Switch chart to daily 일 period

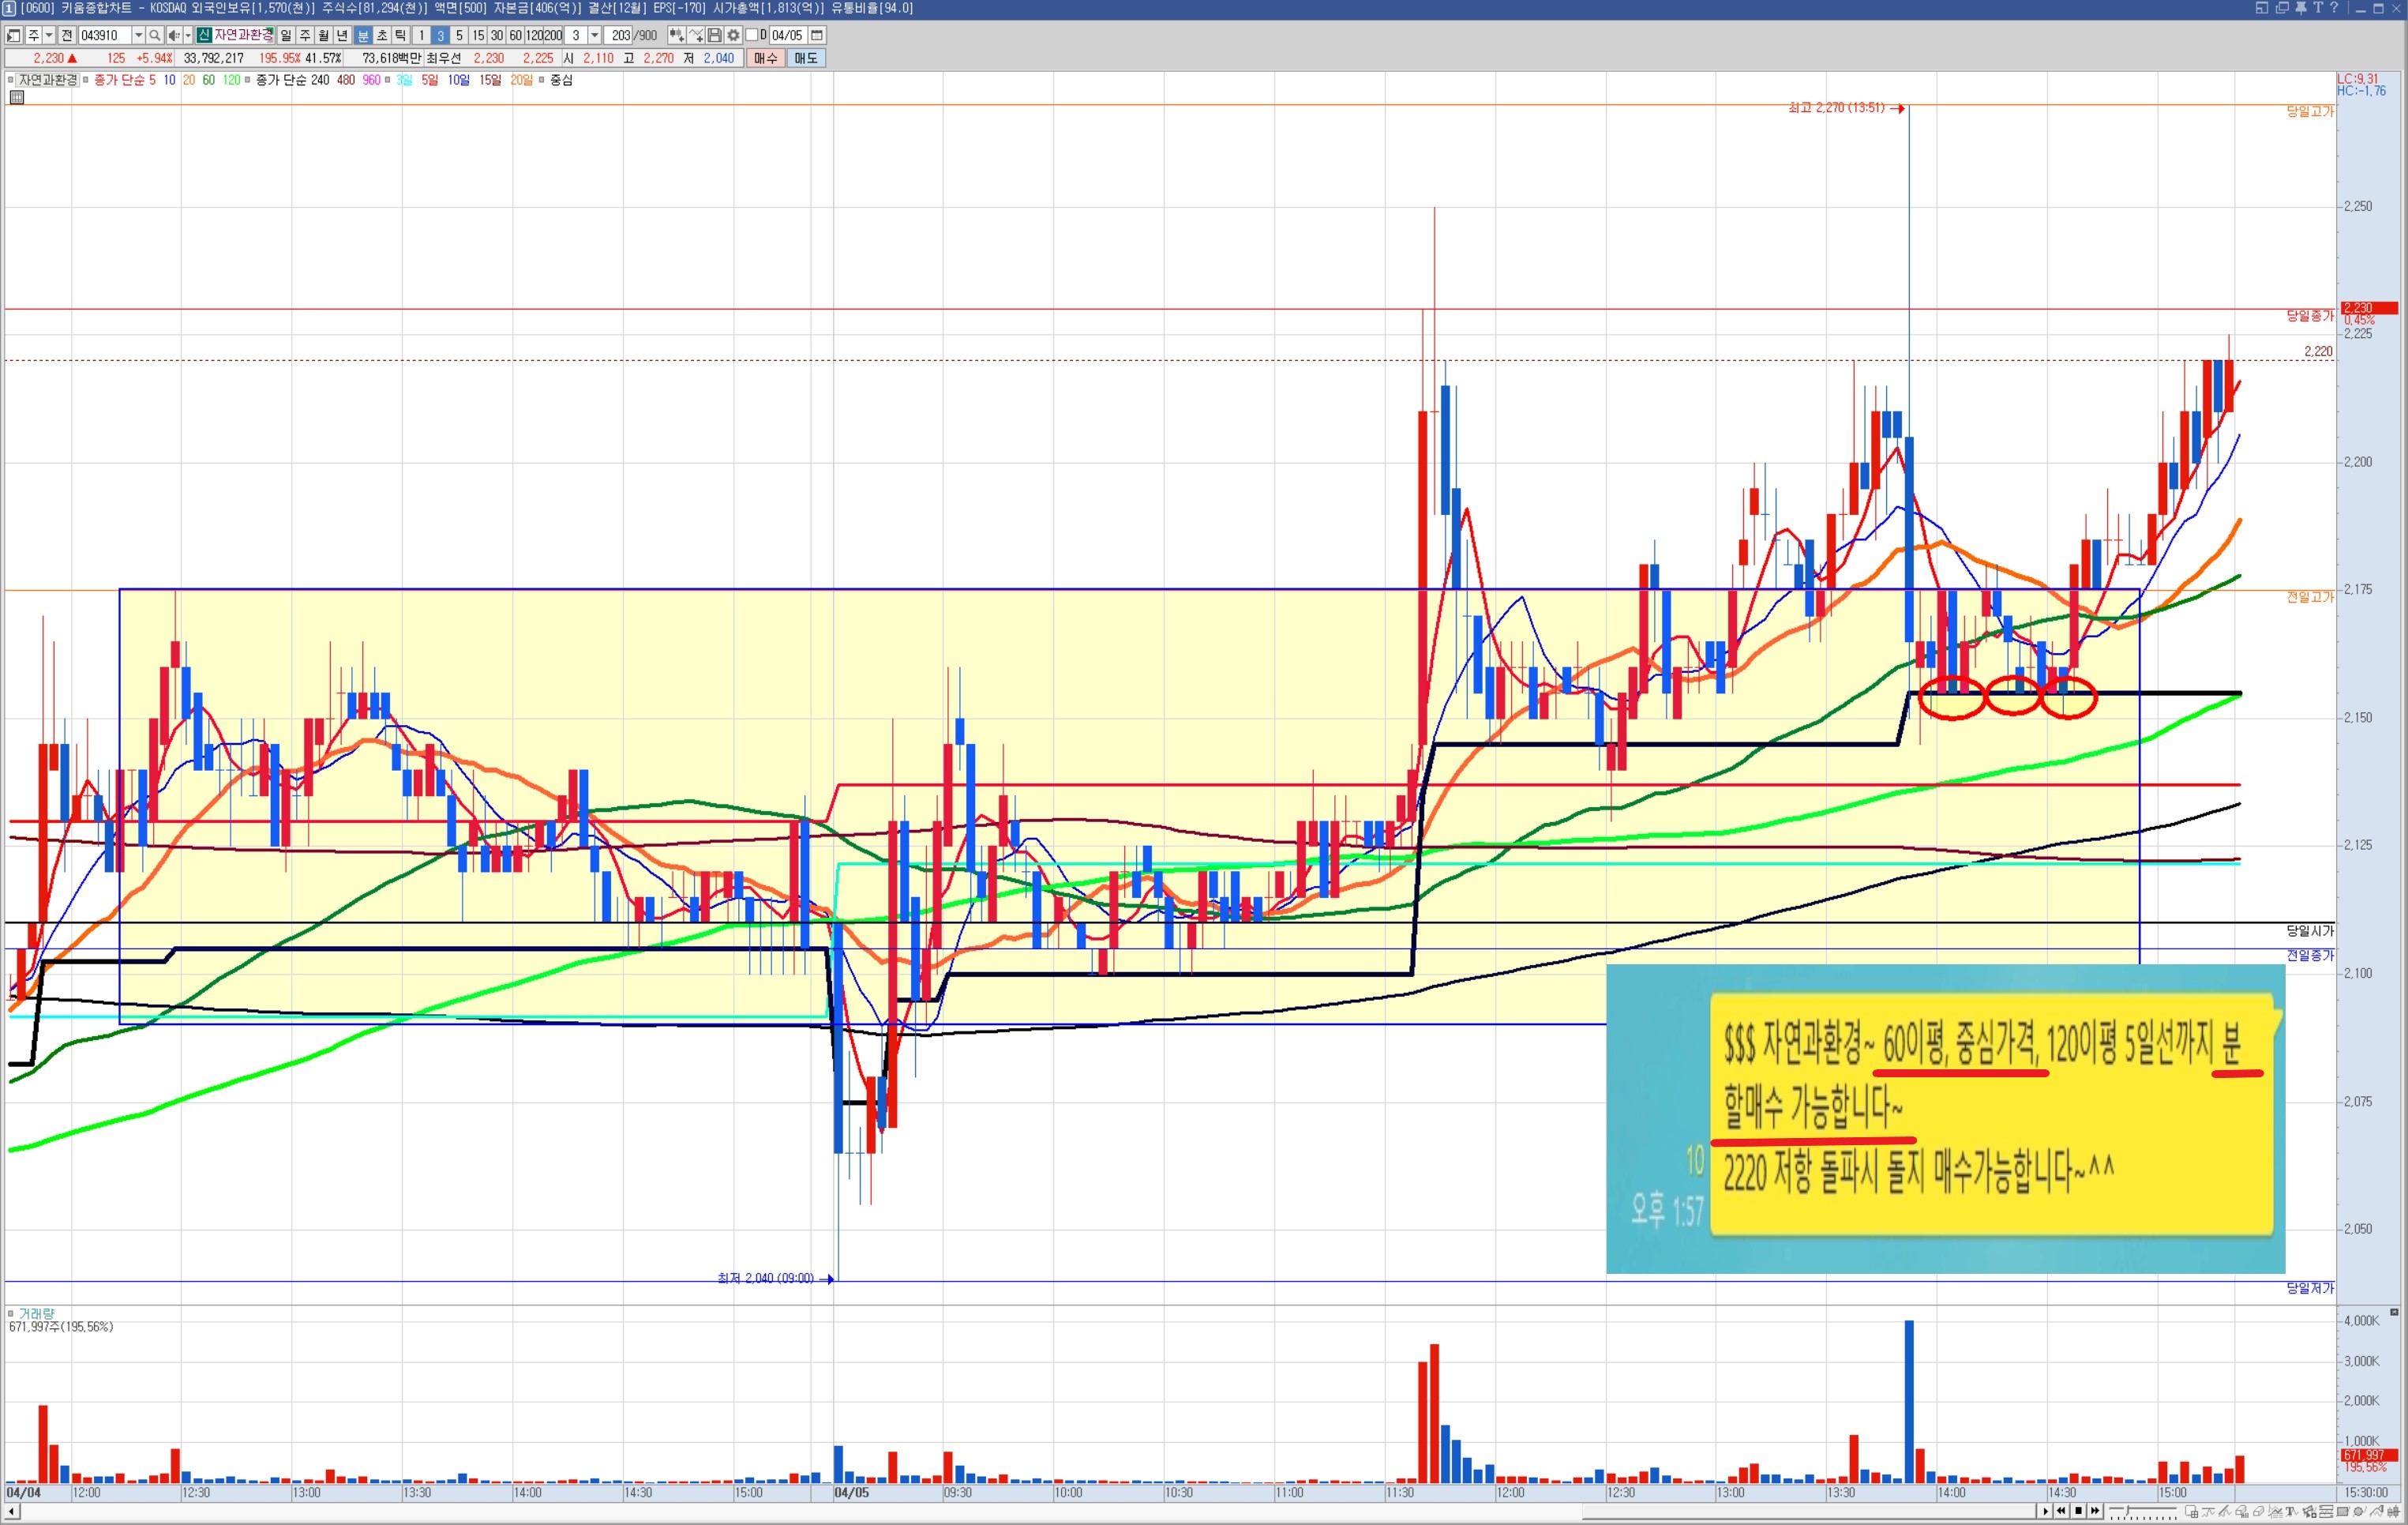point(286,36)
